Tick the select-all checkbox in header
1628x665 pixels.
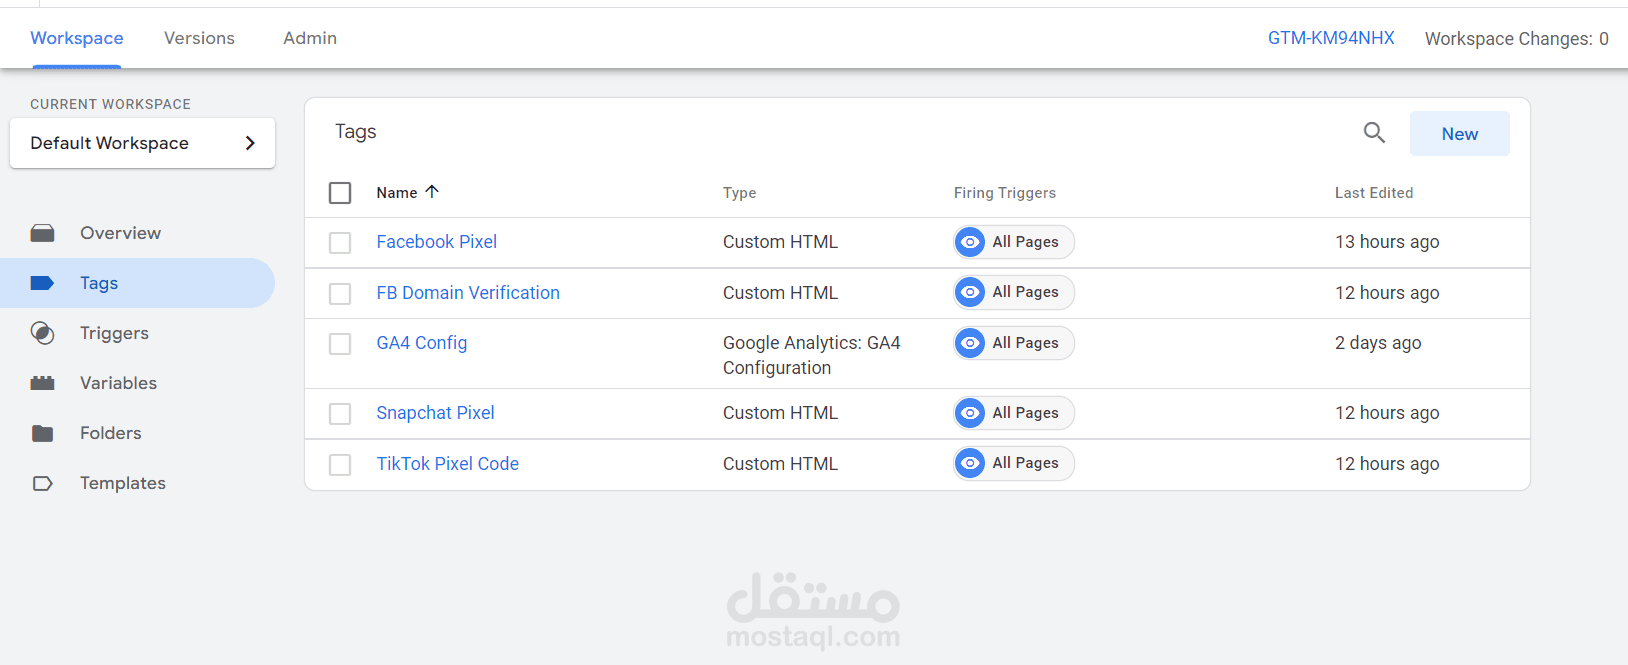(x=340, y=193)
